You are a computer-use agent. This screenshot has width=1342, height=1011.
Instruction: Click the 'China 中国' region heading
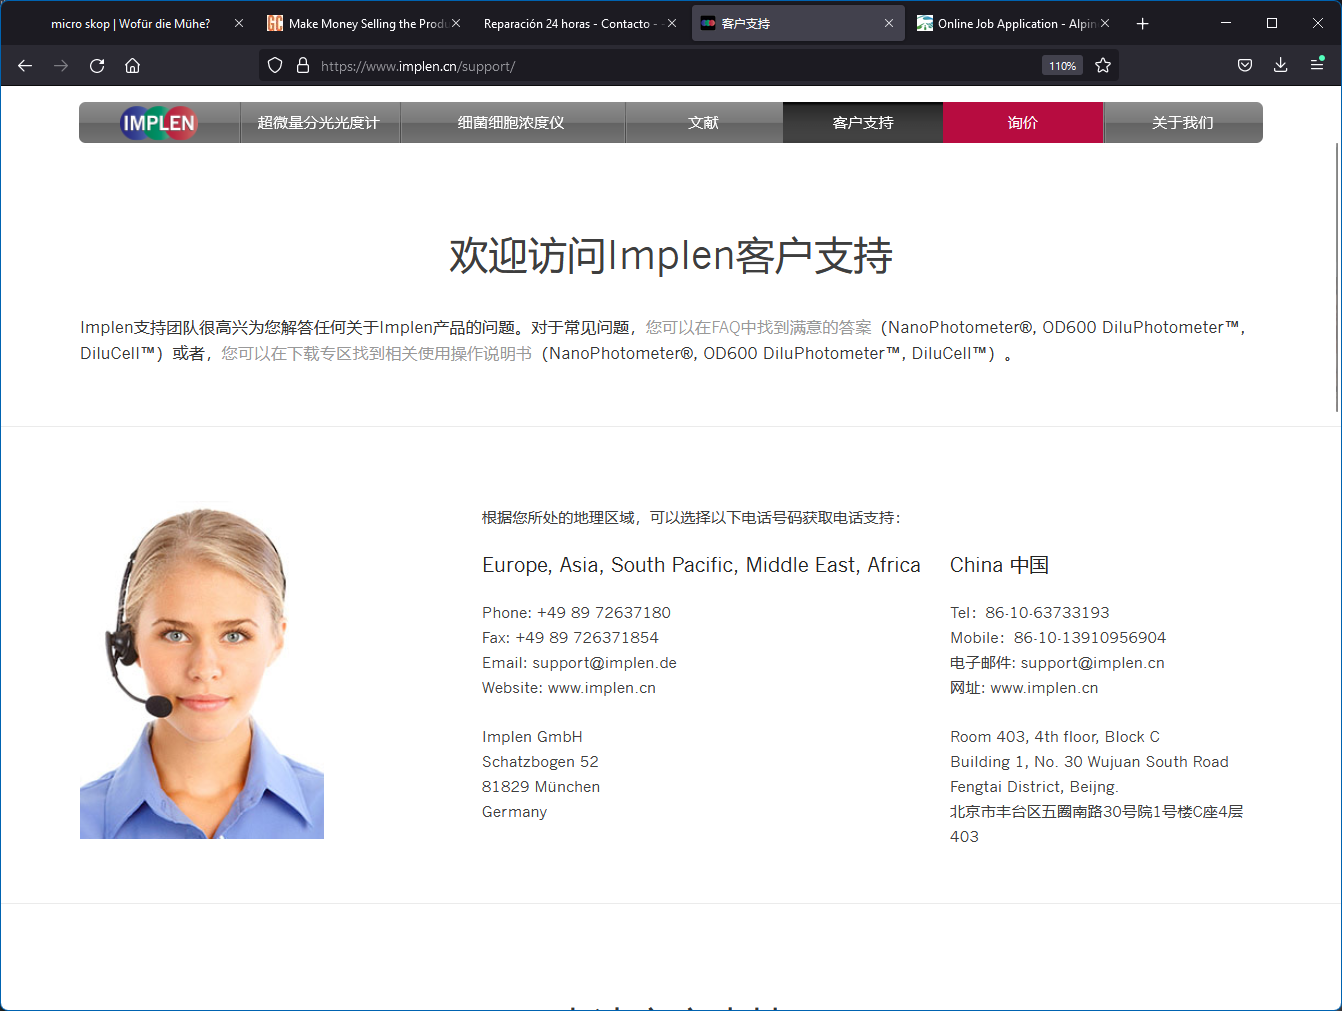pyautogui.click(x=999, y=565)
